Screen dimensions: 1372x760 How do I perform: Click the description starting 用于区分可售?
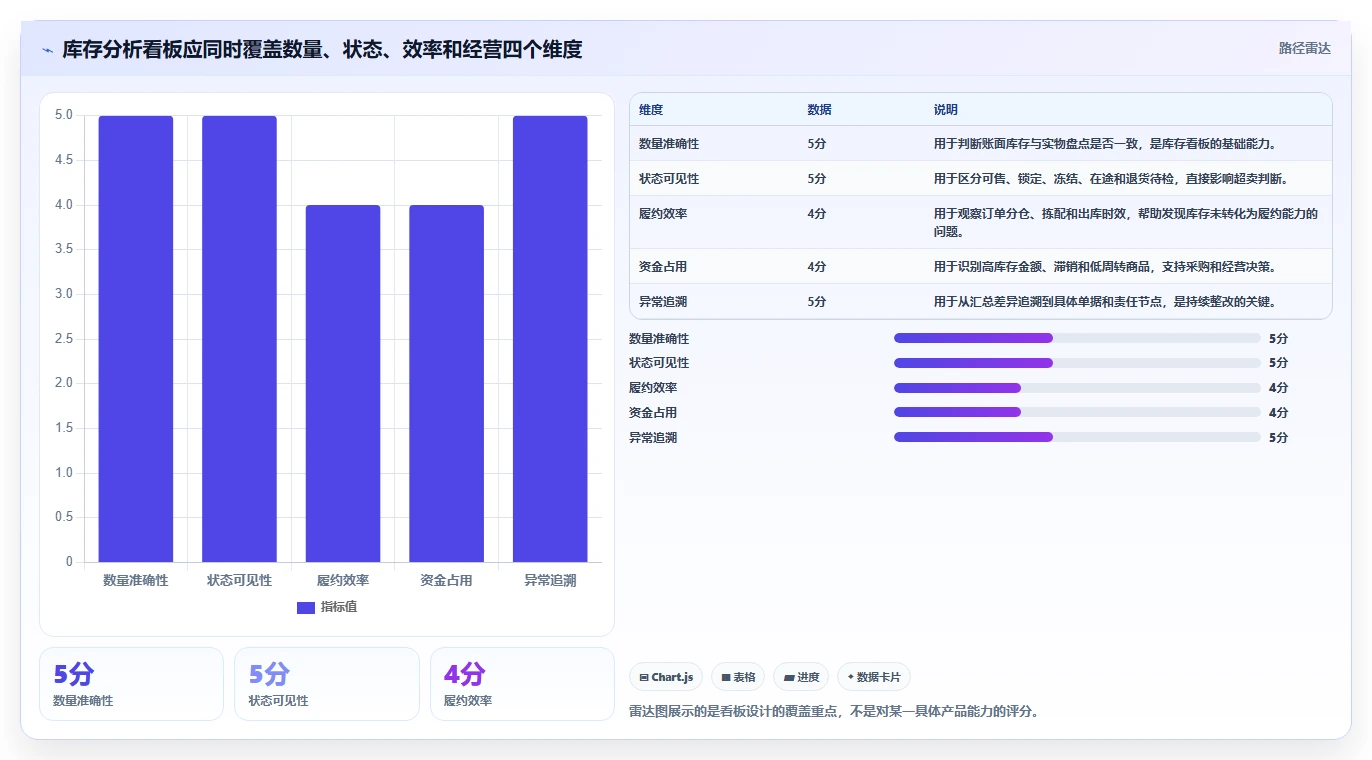(x=1111, y=179)
